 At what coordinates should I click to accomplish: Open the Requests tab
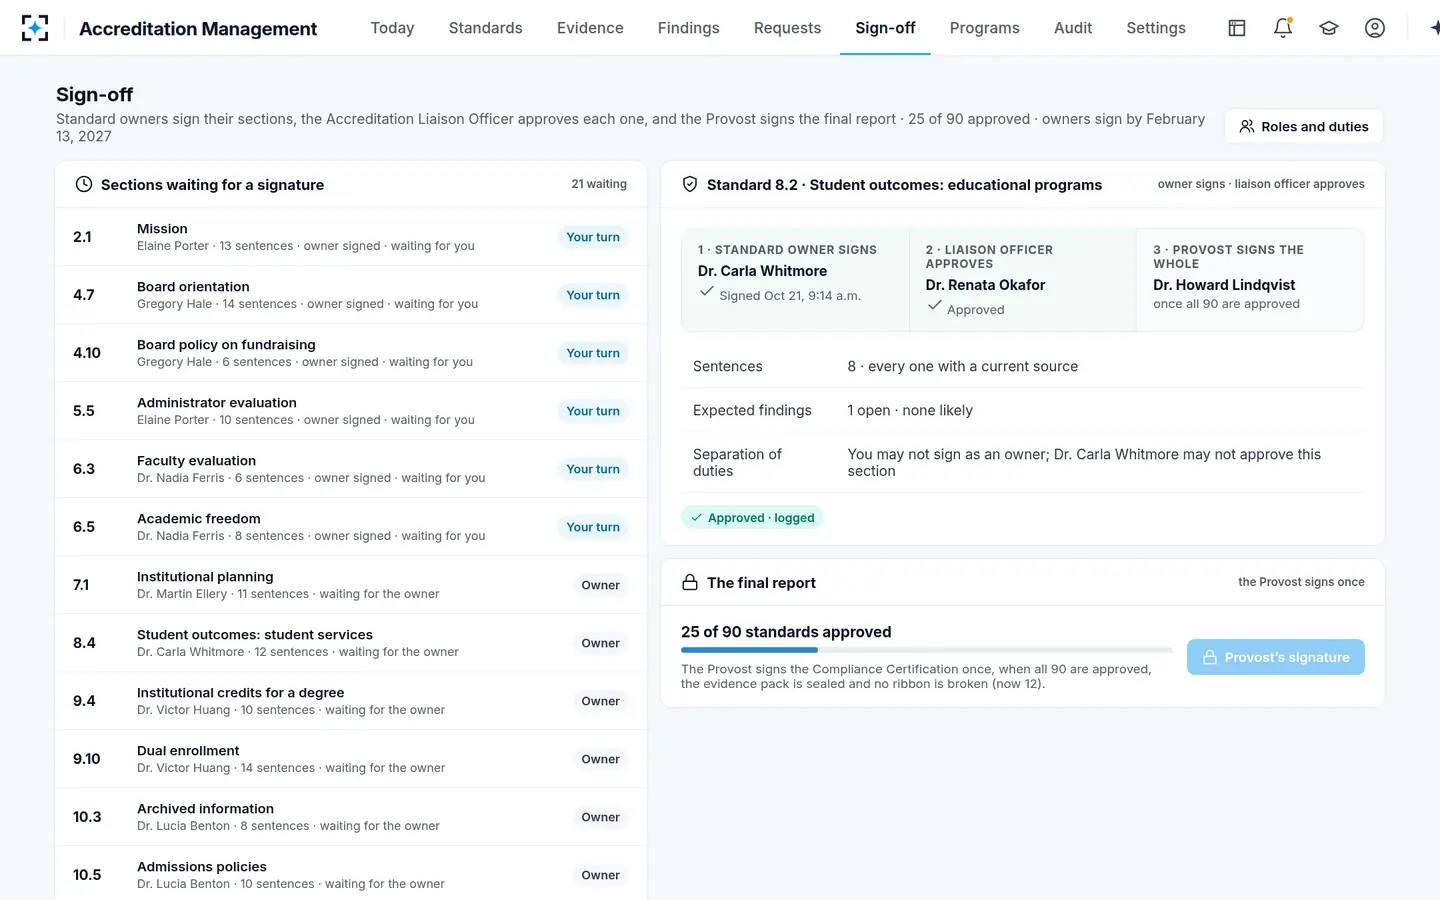pyautogui.click(x=787, y=28)
